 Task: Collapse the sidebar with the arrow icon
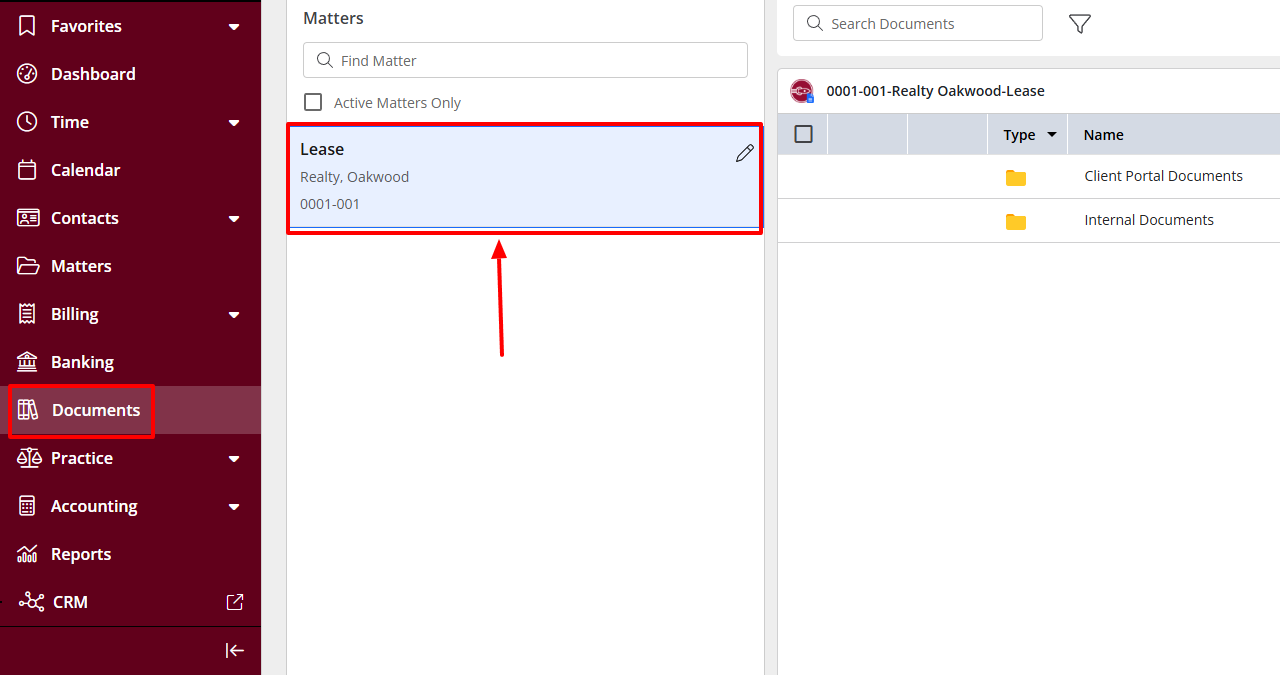tap(234, 650)
